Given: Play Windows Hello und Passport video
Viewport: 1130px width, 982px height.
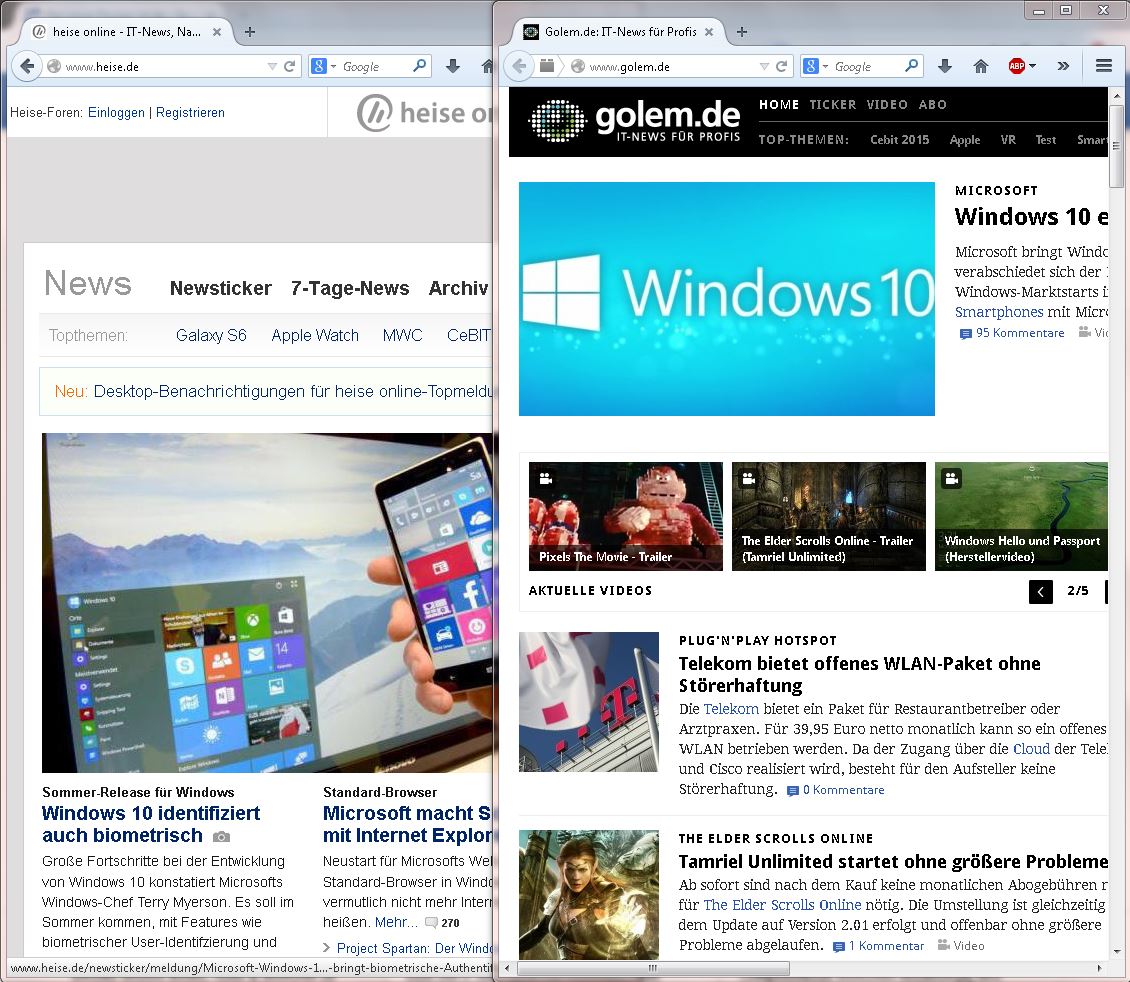Looking at the screenshot, I should tap(1021, 516).
